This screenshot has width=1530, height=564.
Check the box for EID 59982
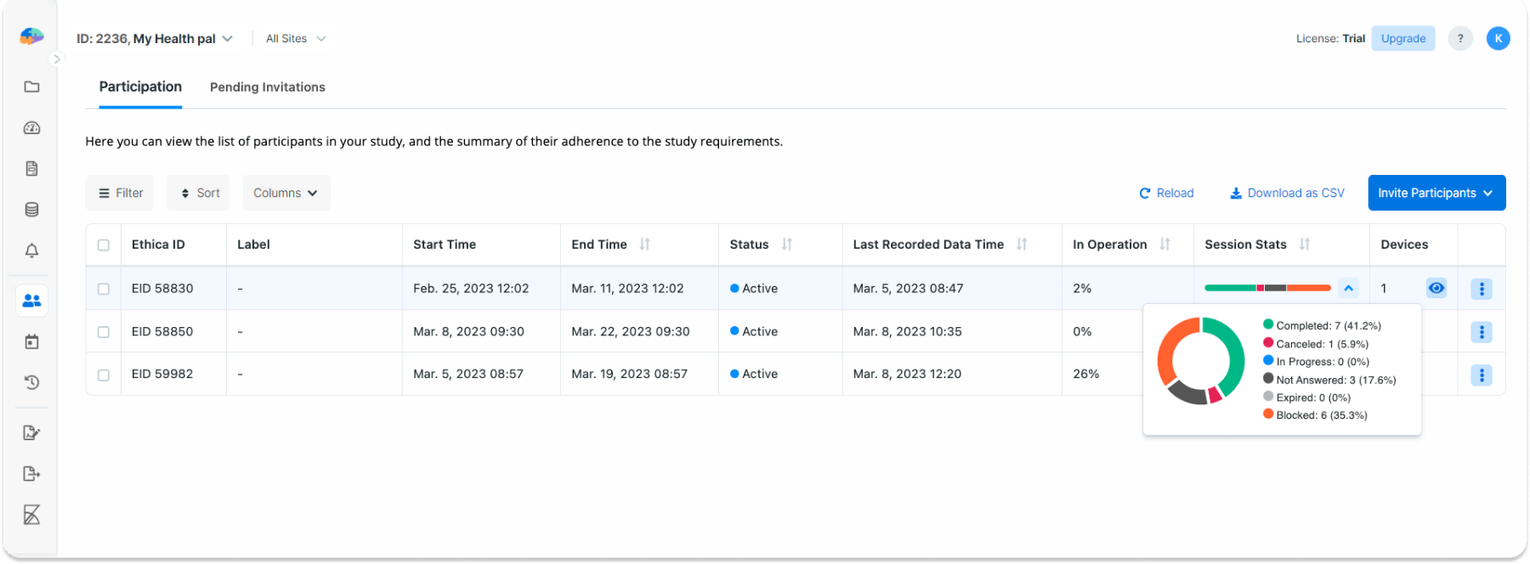pos(103,375)
